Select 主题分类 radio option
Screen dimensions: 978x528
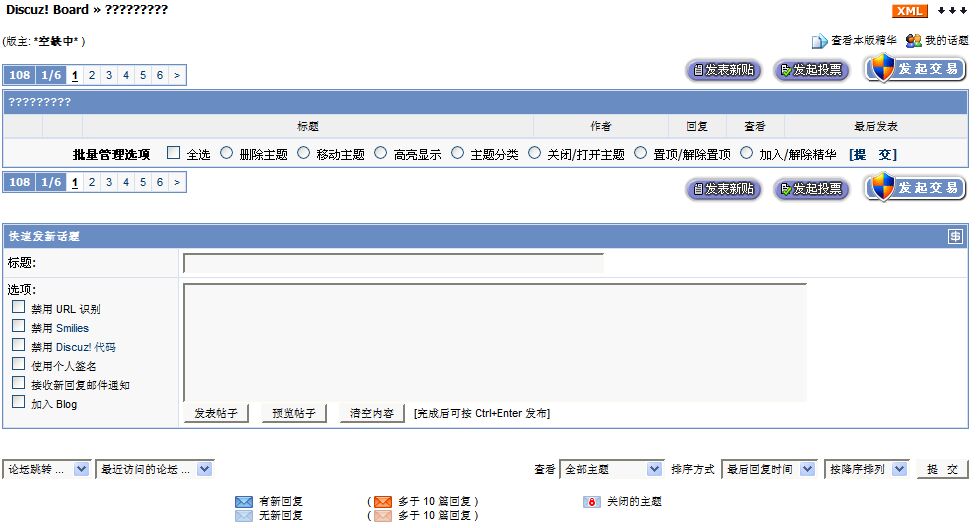pyautogui.click(x=457, y=153)
